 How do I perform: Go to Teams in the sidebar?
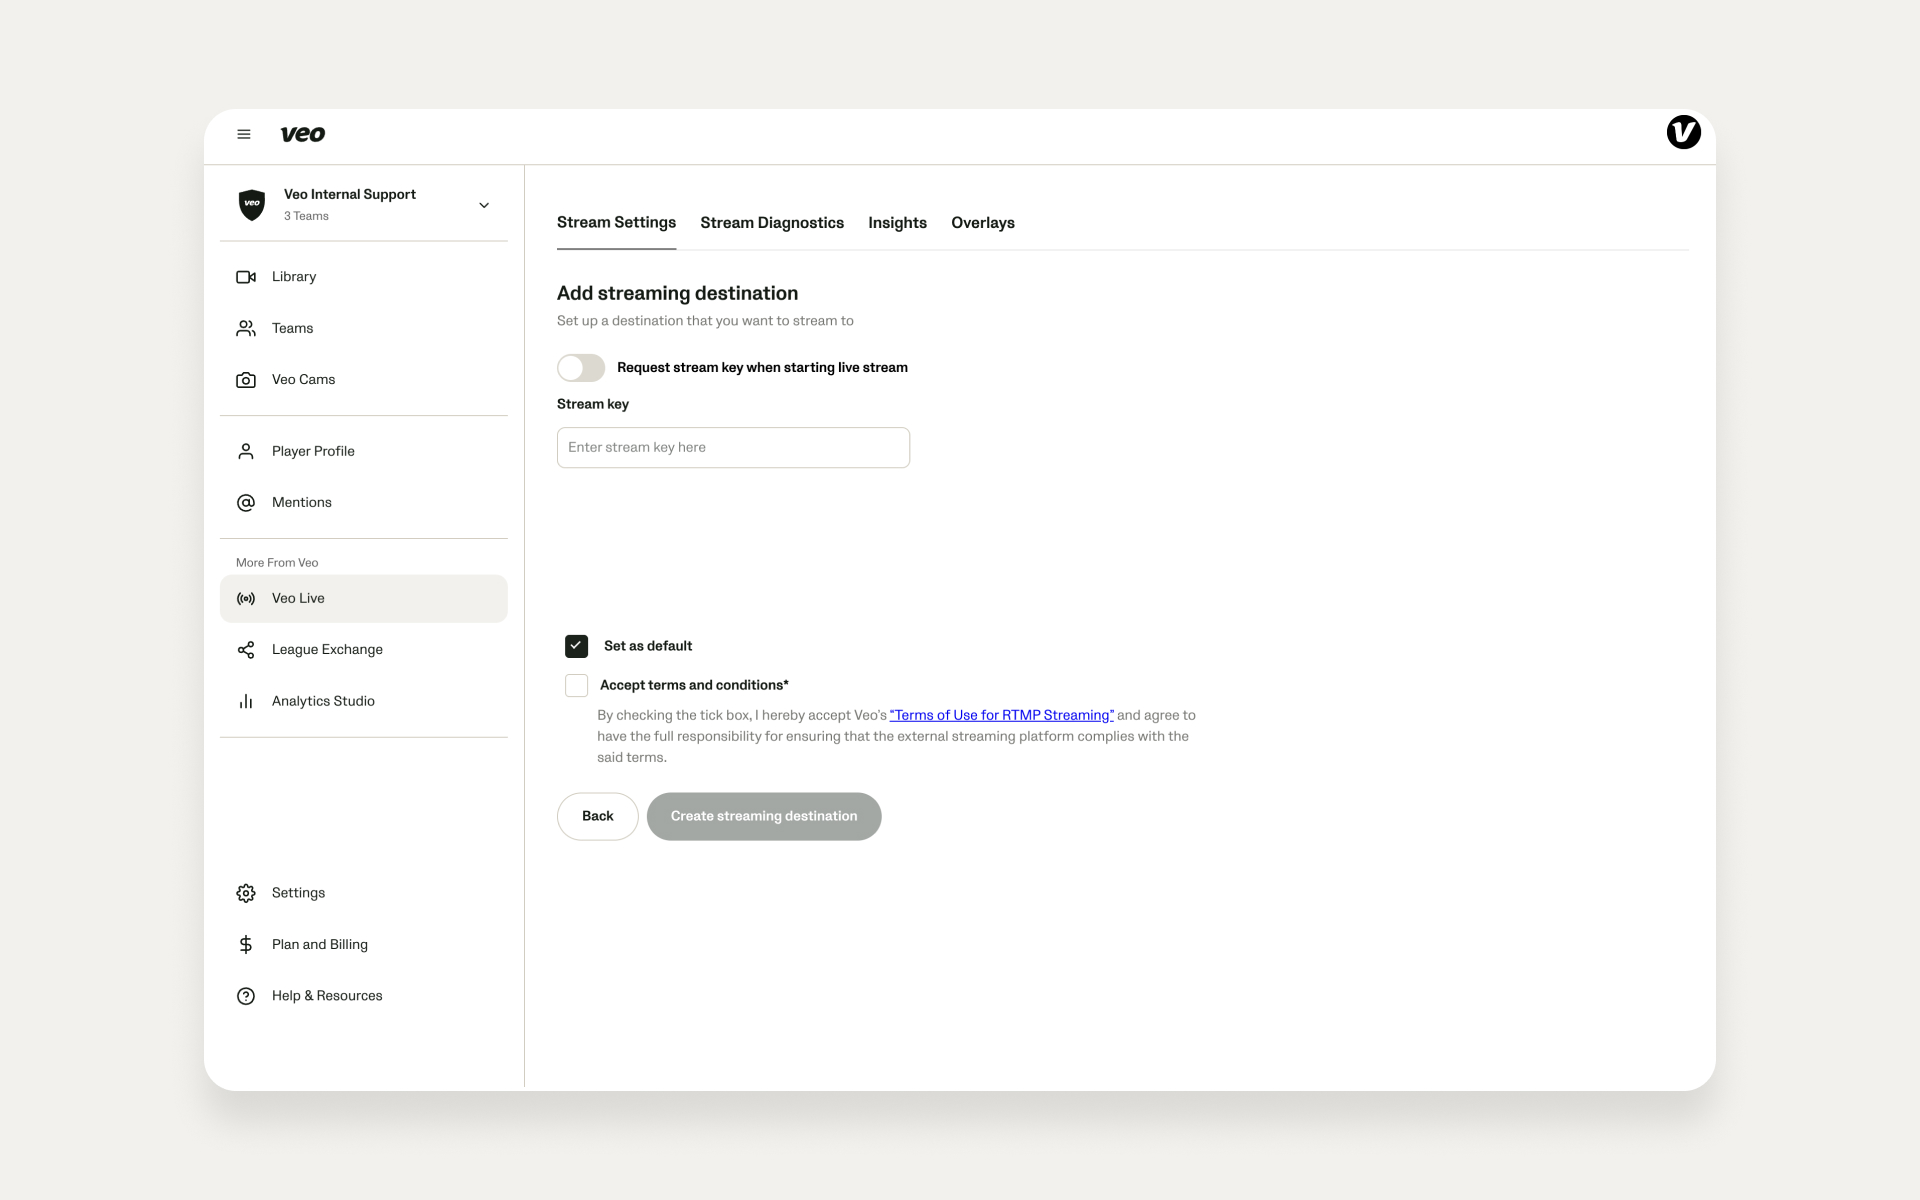click(x=364, y=328)
